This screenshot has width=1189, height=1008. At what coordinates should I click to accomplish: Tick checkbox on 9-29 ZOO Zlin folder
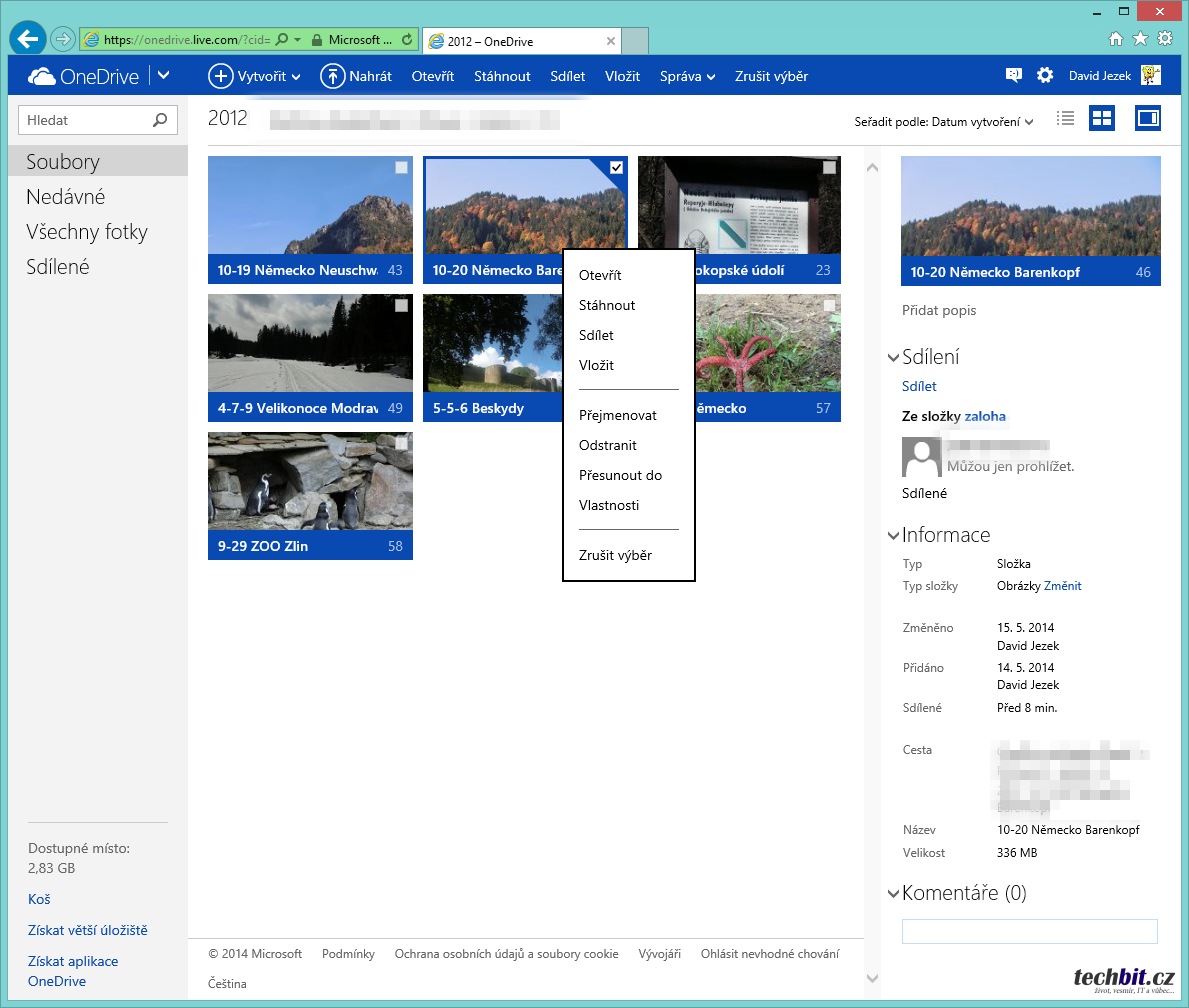point(401,443)
